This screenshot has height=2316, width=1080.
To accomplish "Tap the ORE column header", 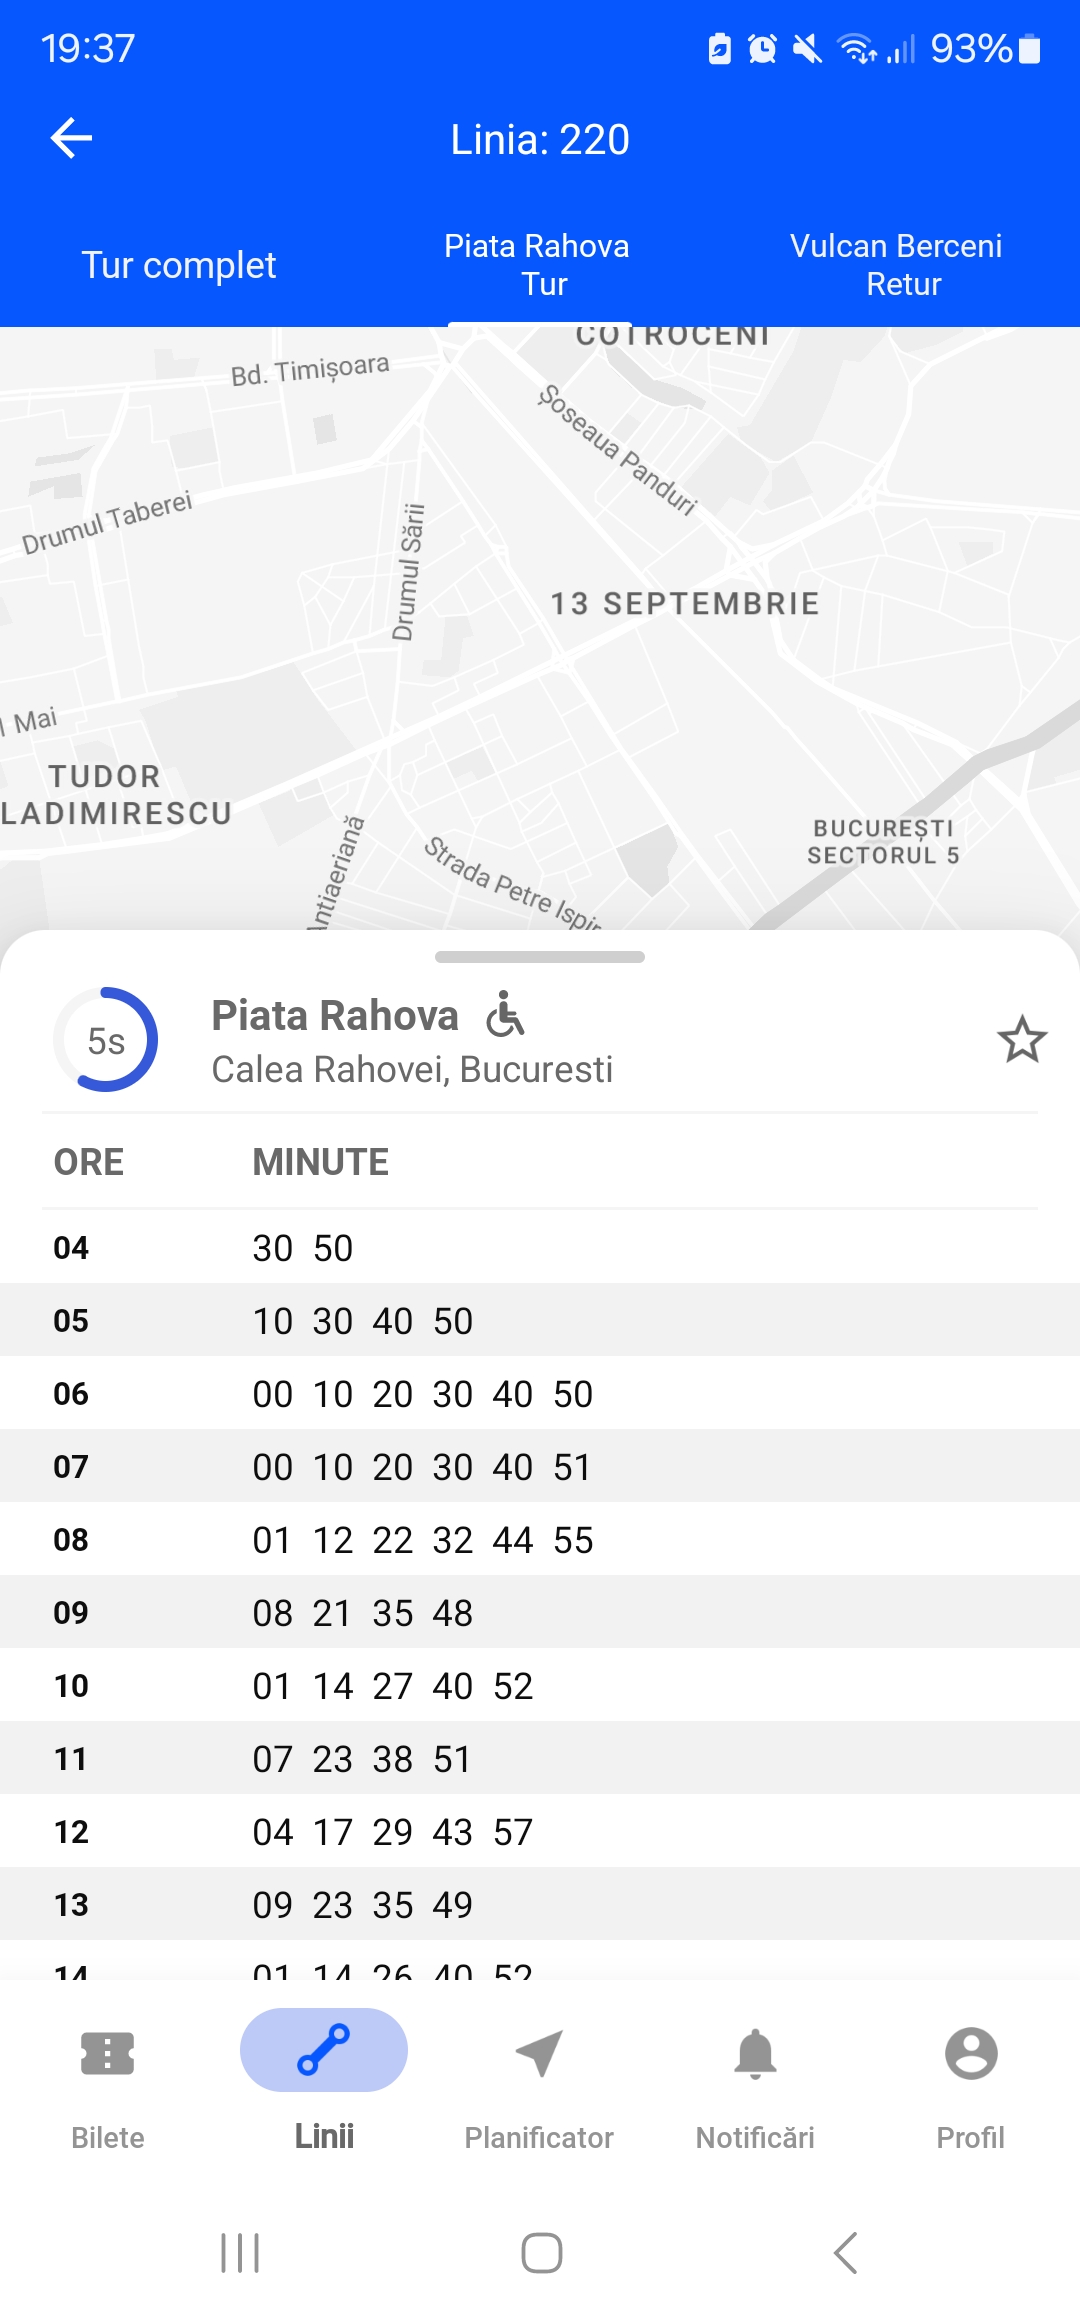I will 89,1162.
